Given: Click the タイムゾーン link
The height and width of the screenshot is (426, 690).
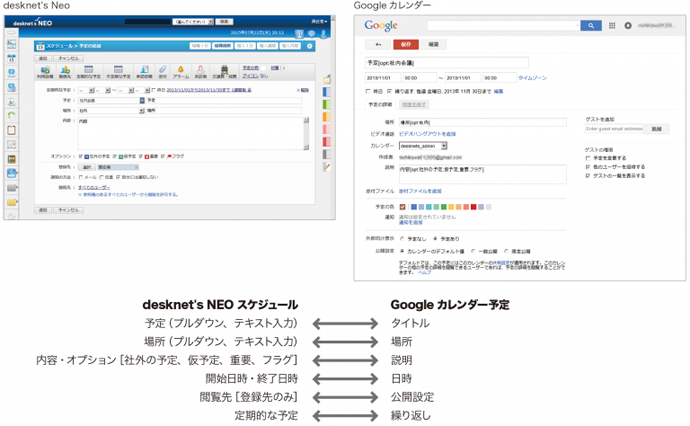Looking at the screenshot, I should click(x=533, y=76).
